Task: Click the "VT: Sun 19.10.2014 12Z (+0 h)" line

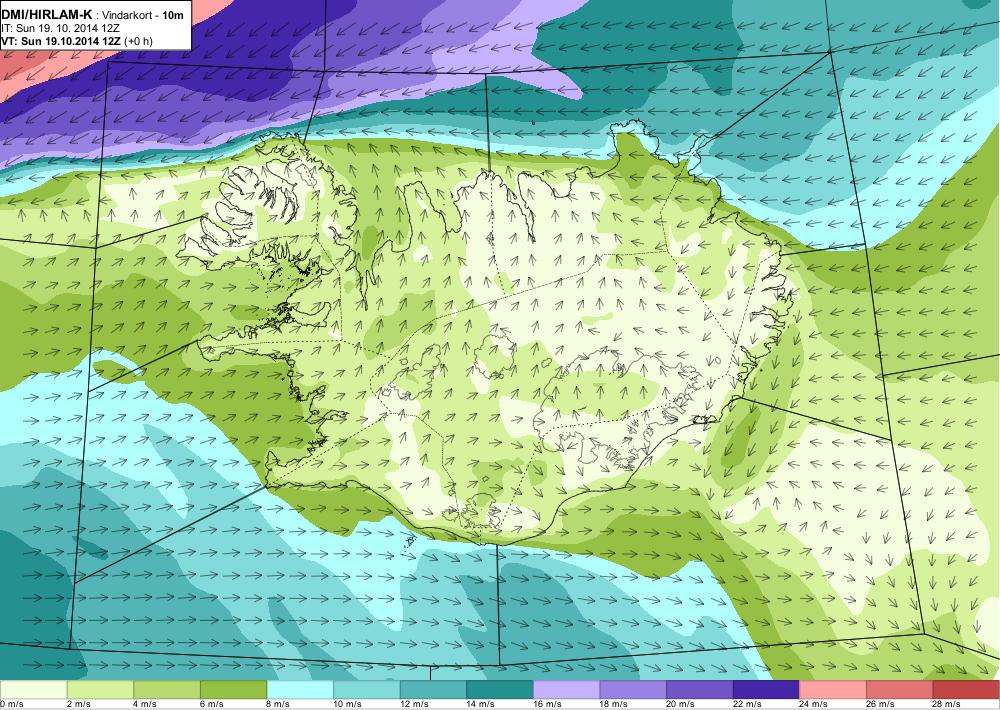Action: tap(77, 41)
